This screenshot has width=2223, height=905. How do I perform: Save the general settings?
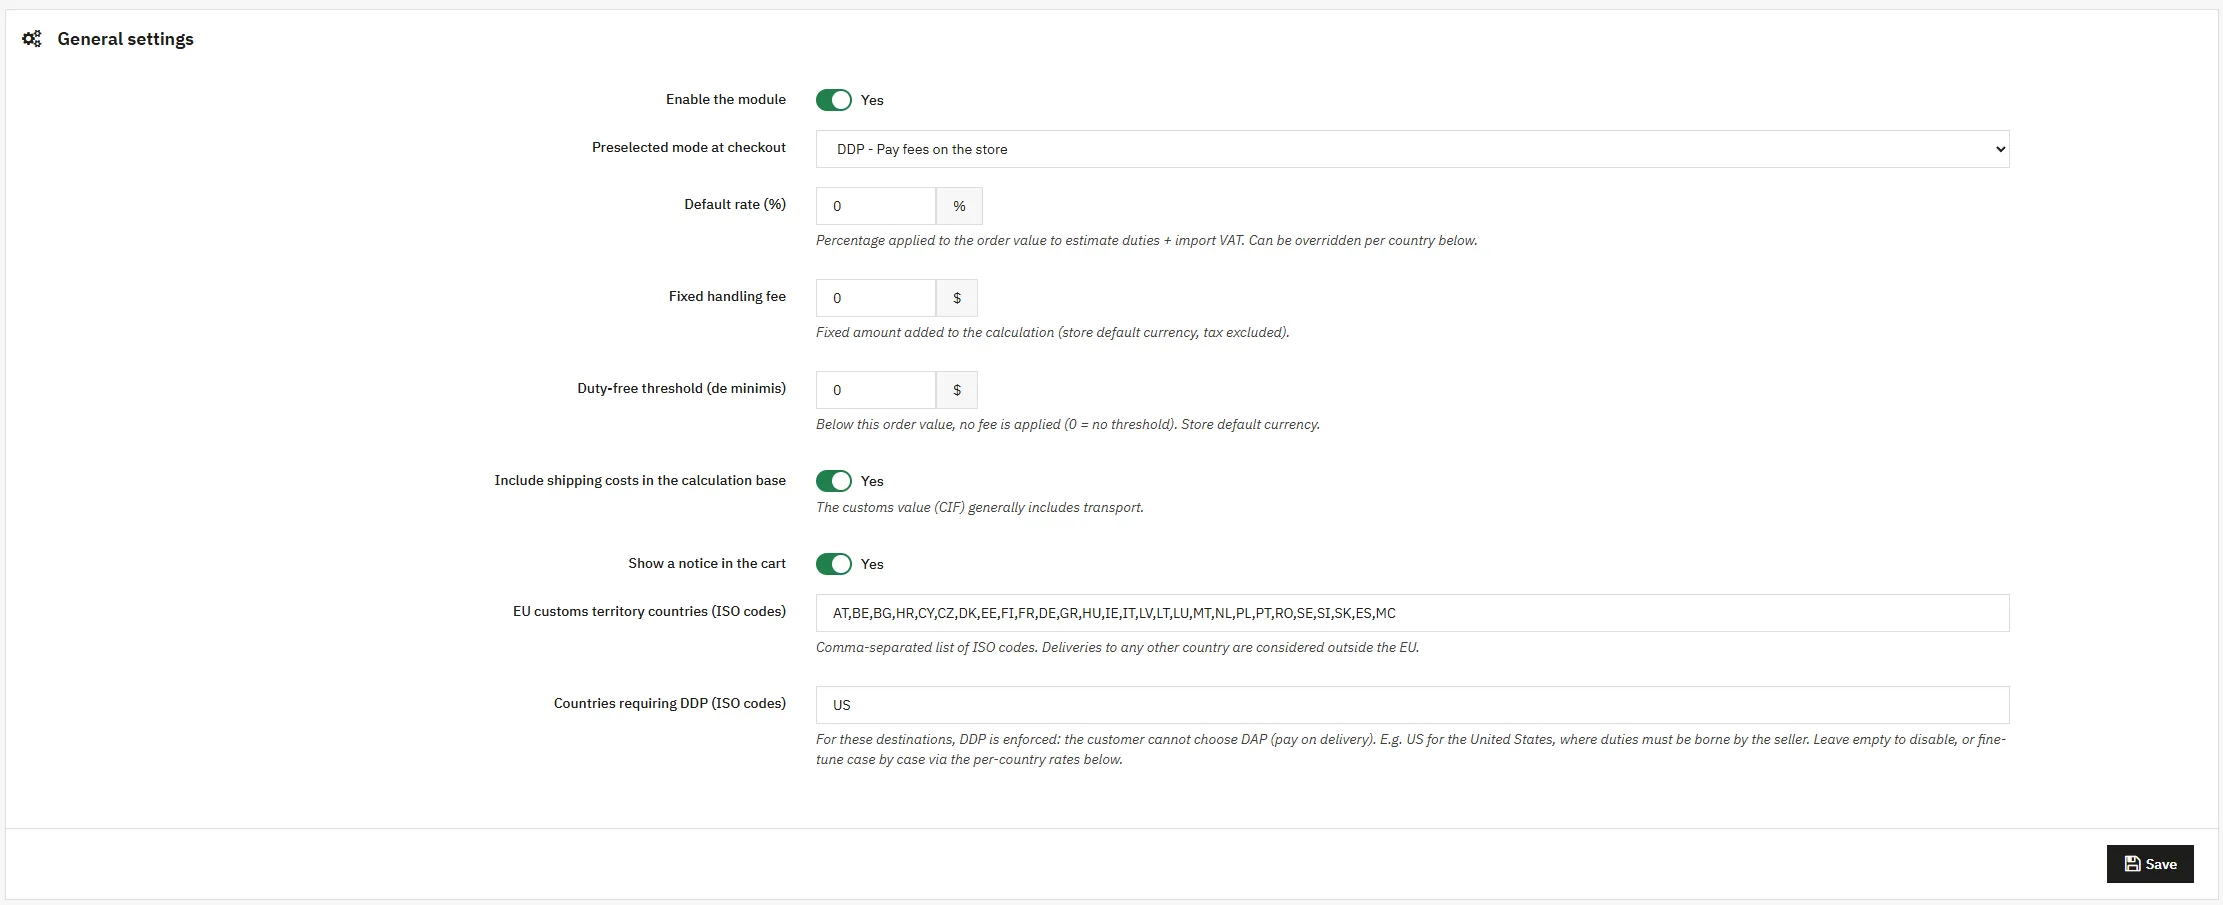tap(2150, 864)
